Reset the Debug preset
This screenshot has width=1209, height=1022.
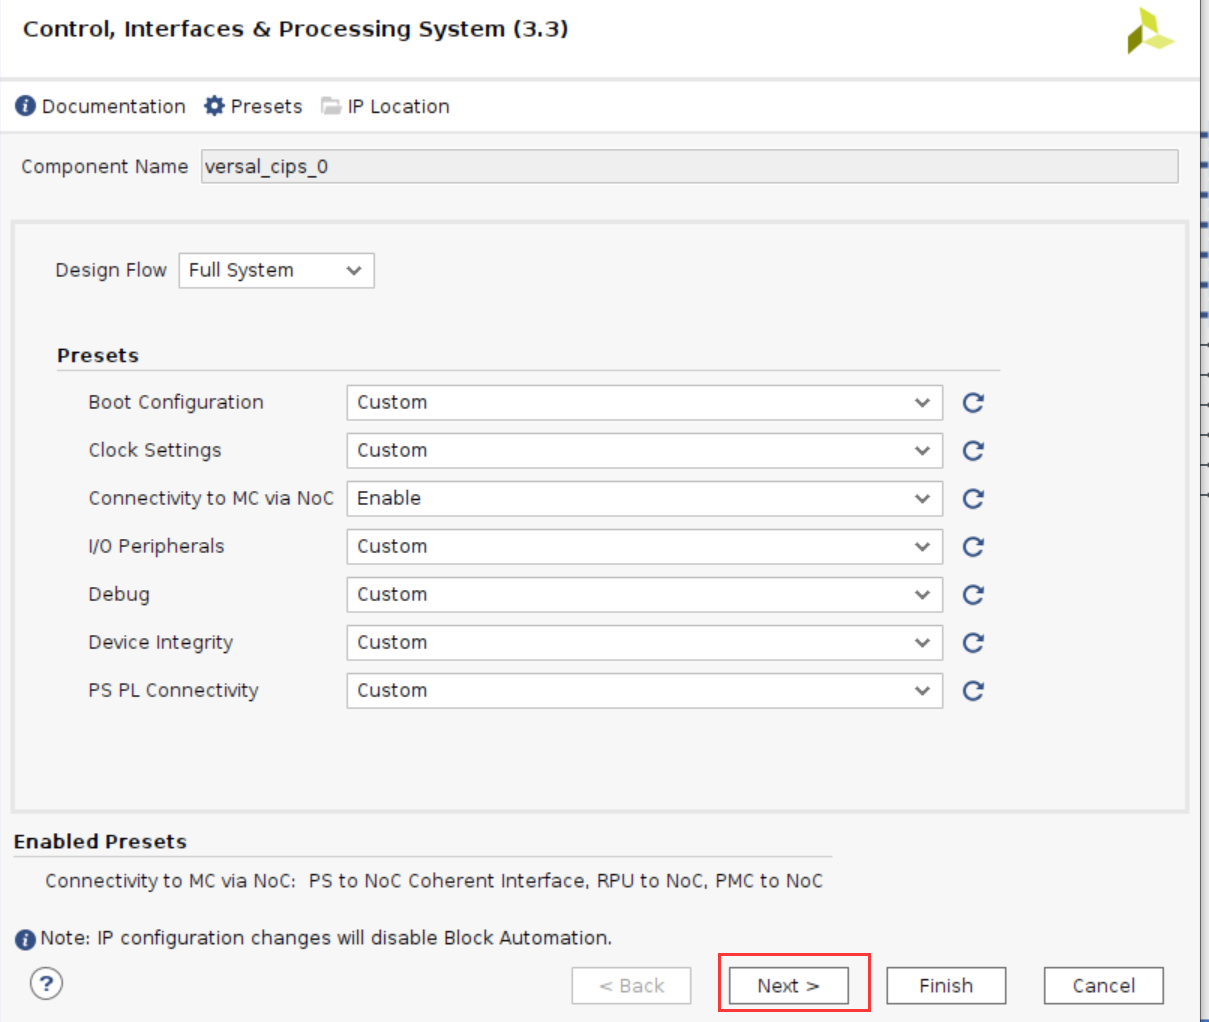973,595
